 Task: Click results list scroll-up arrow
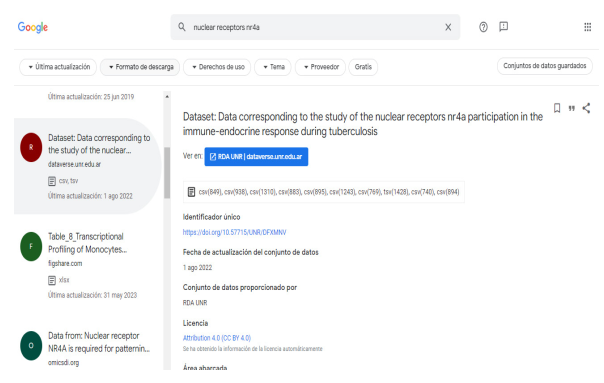point(167,96)
